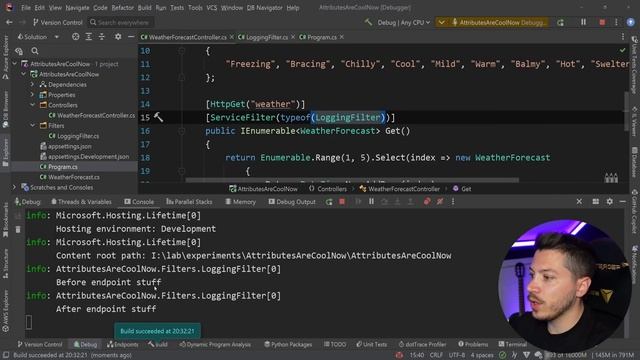Click the pause icon in debug toolbar
The height and width of the screenshot is (360, 640).
[371, 202]
